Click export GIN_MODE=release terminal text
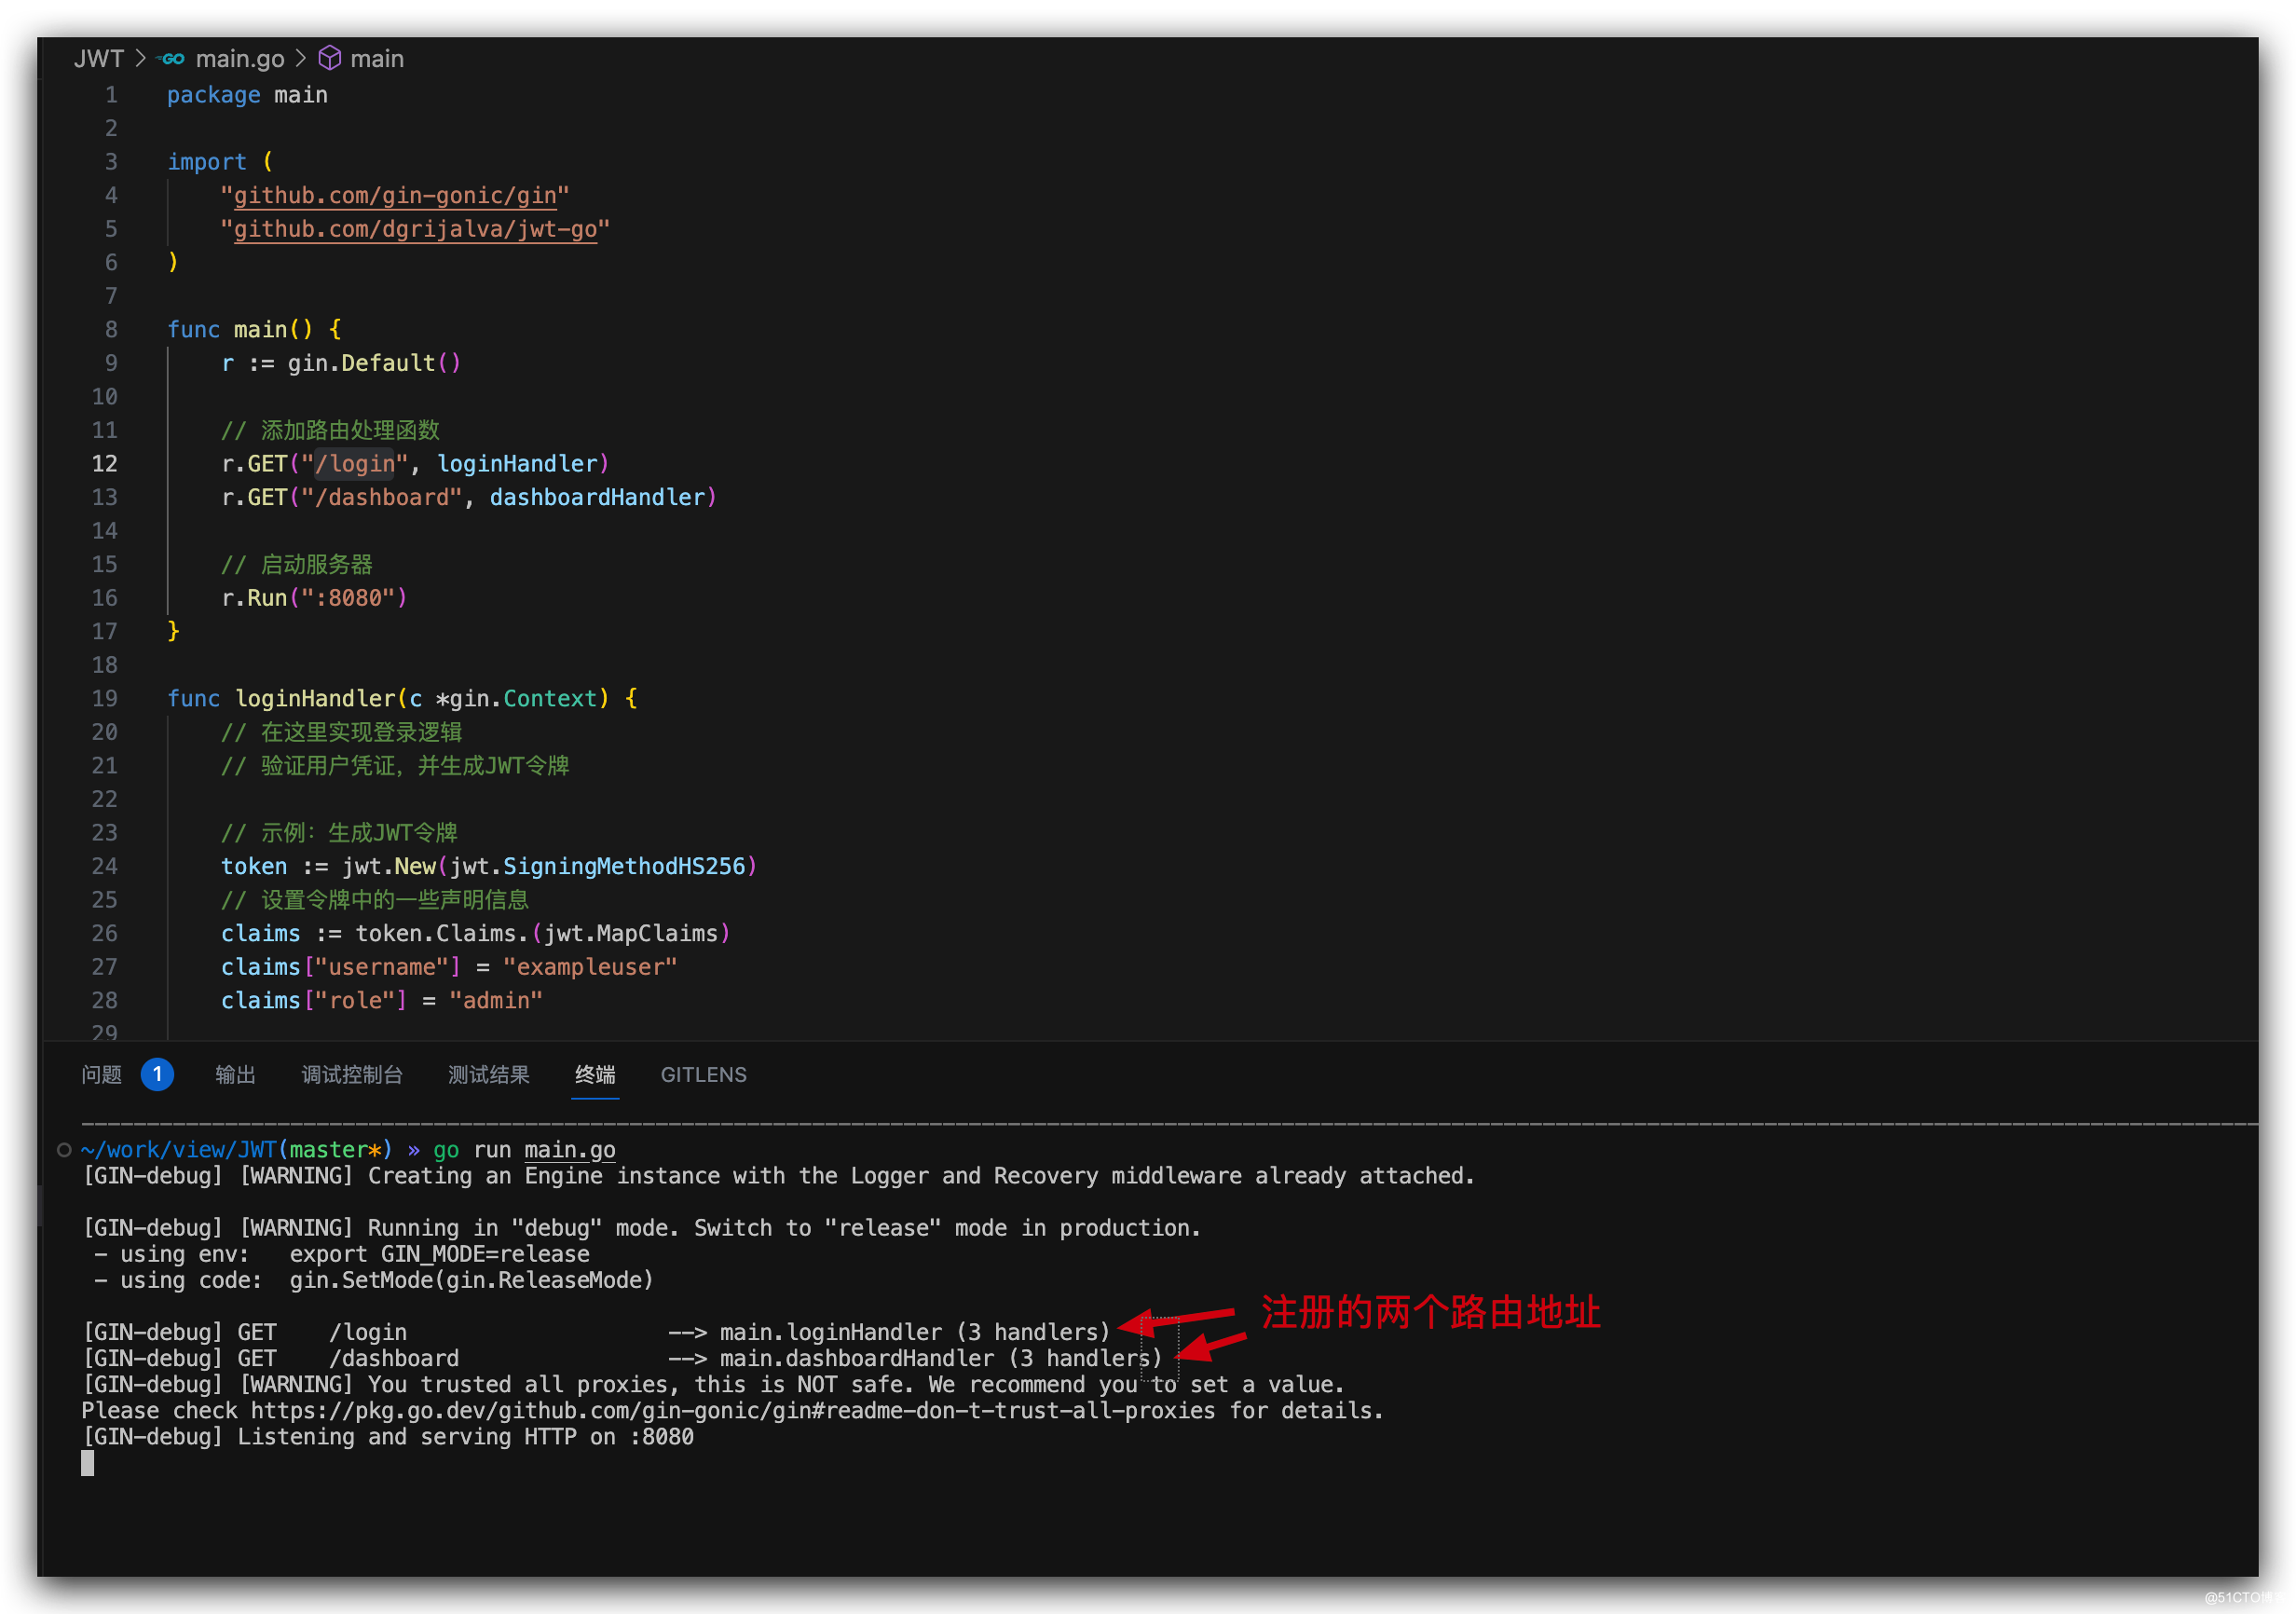This screenshot has width=2296, height=1614. [439, 1255]
